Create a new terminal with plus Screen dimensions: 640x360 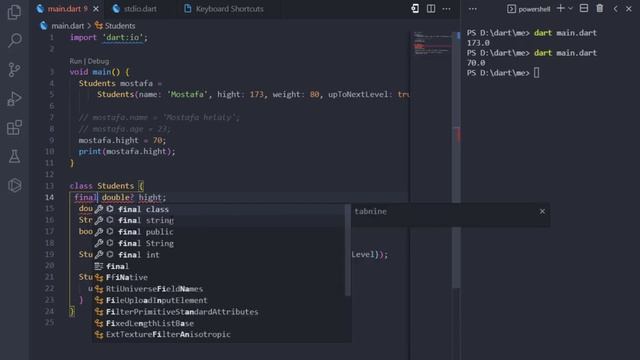tap(560, 9)
